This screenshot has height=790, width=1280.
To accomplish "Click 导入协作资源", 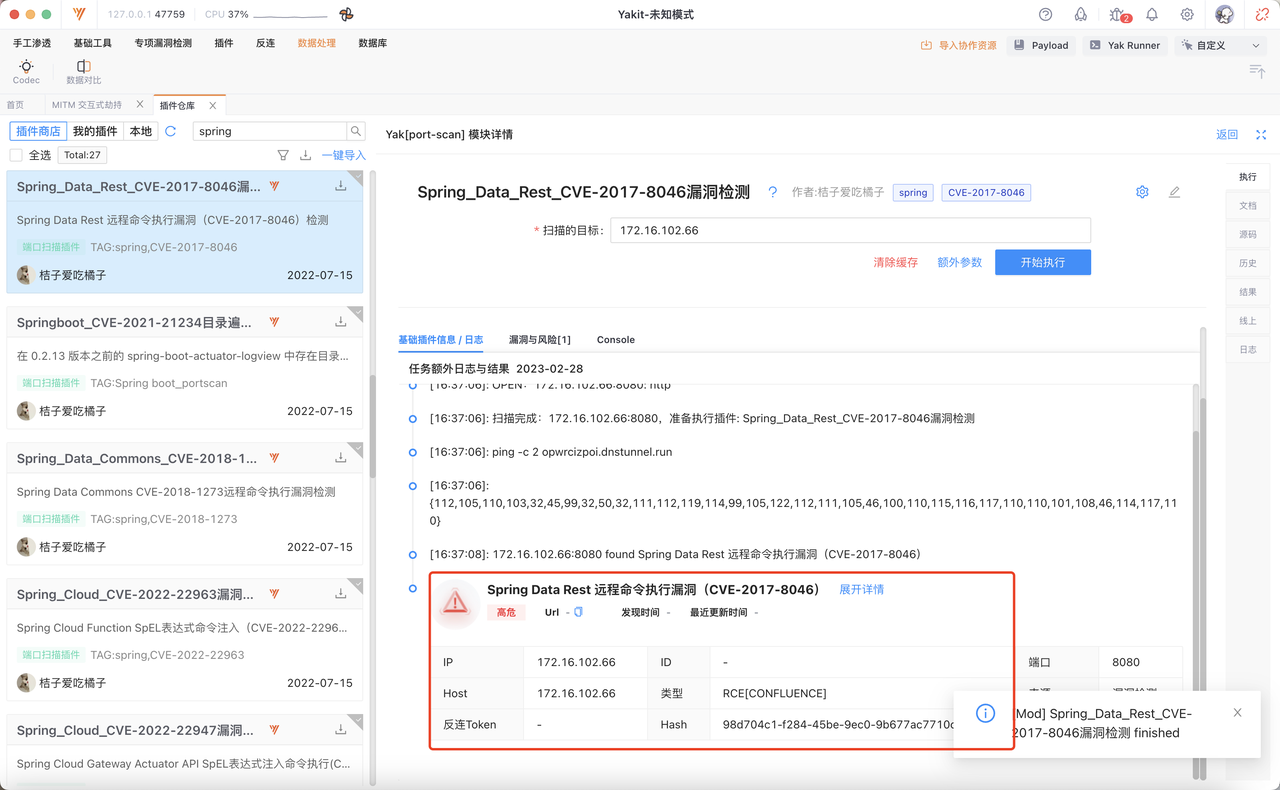I will click(x=959, y=45).
